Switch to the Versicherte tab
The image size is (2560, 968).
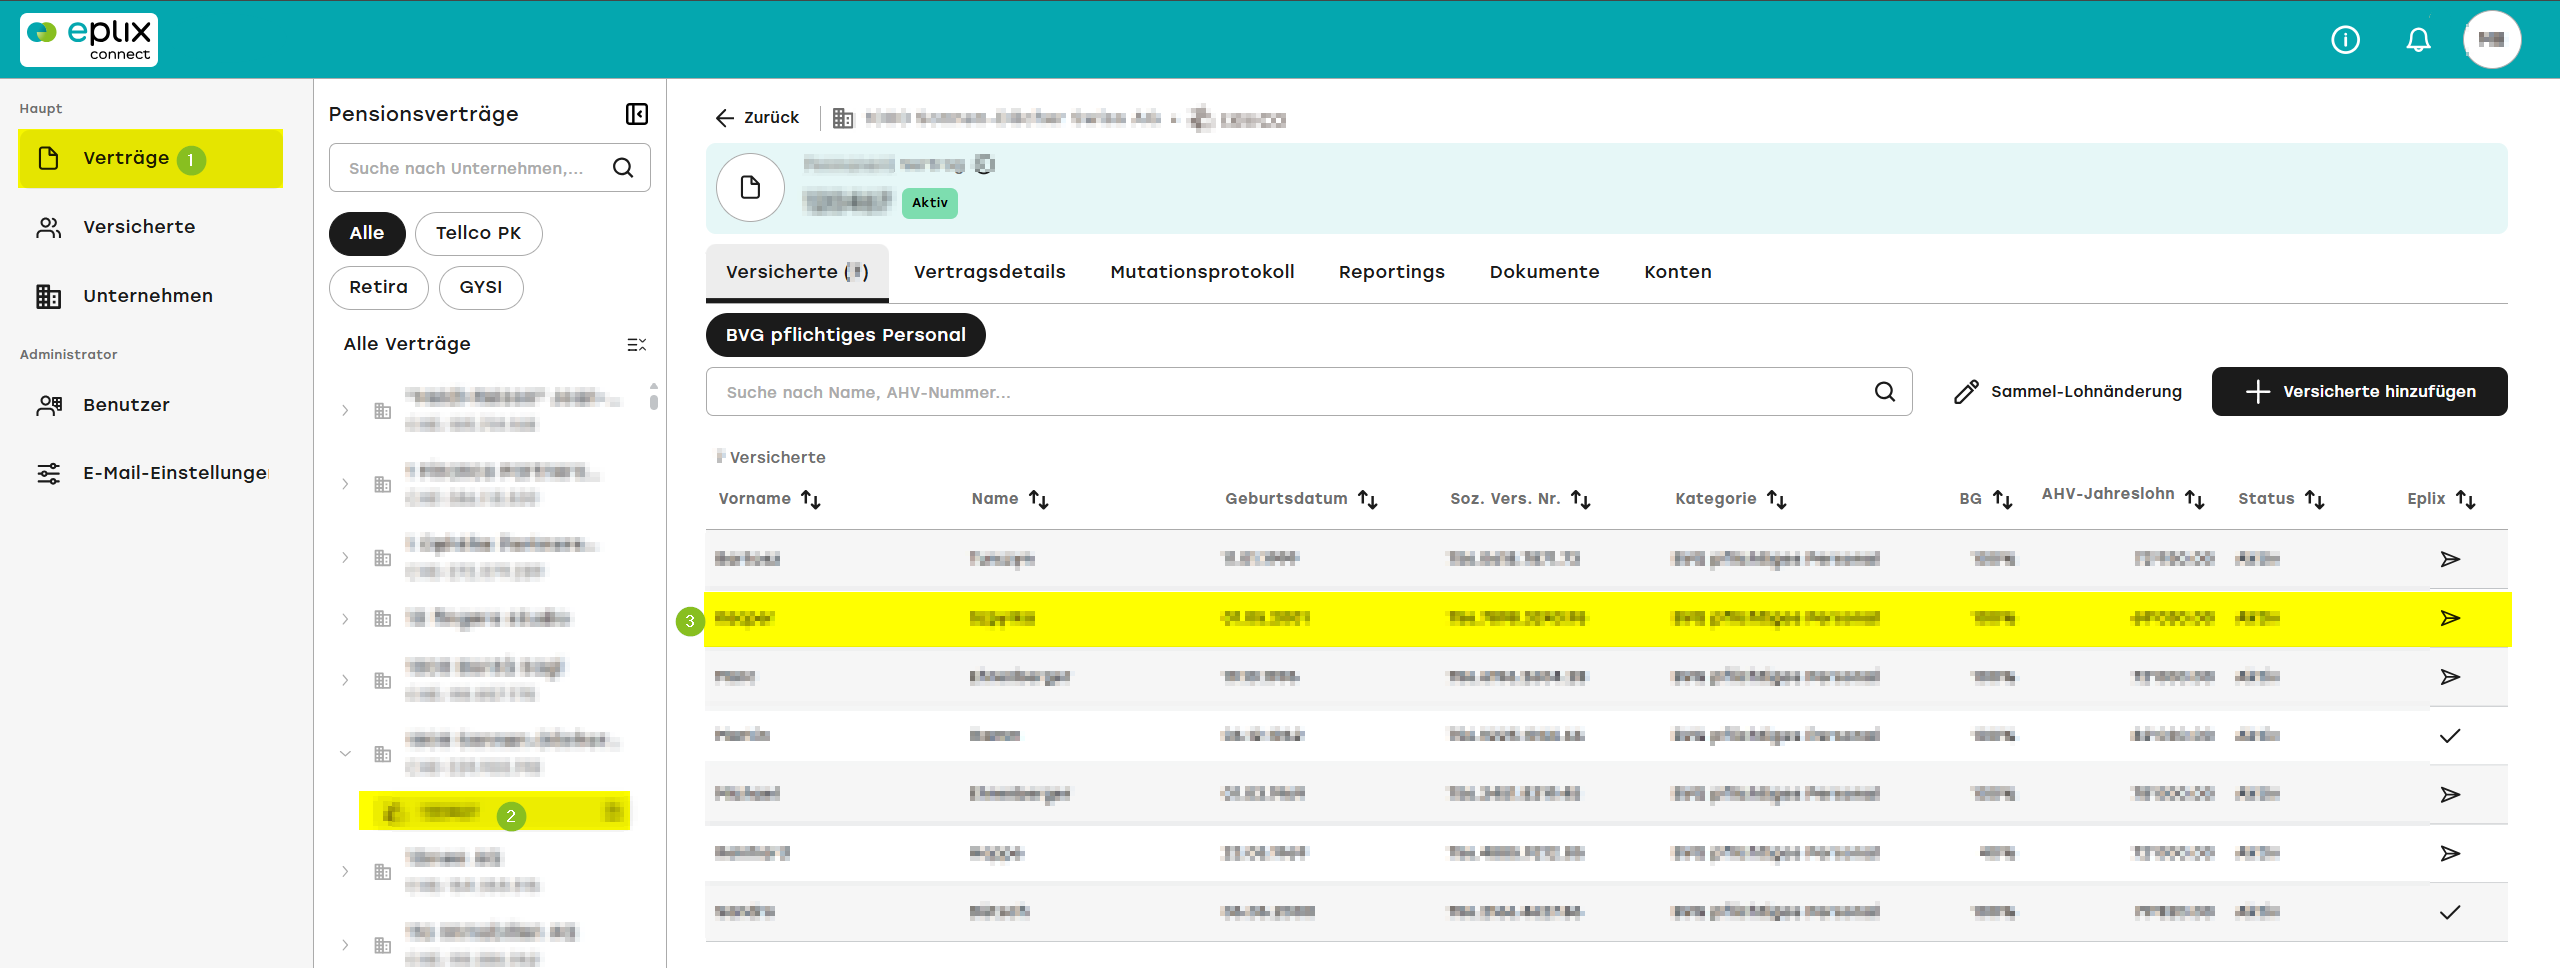click(x=797, y=272)
